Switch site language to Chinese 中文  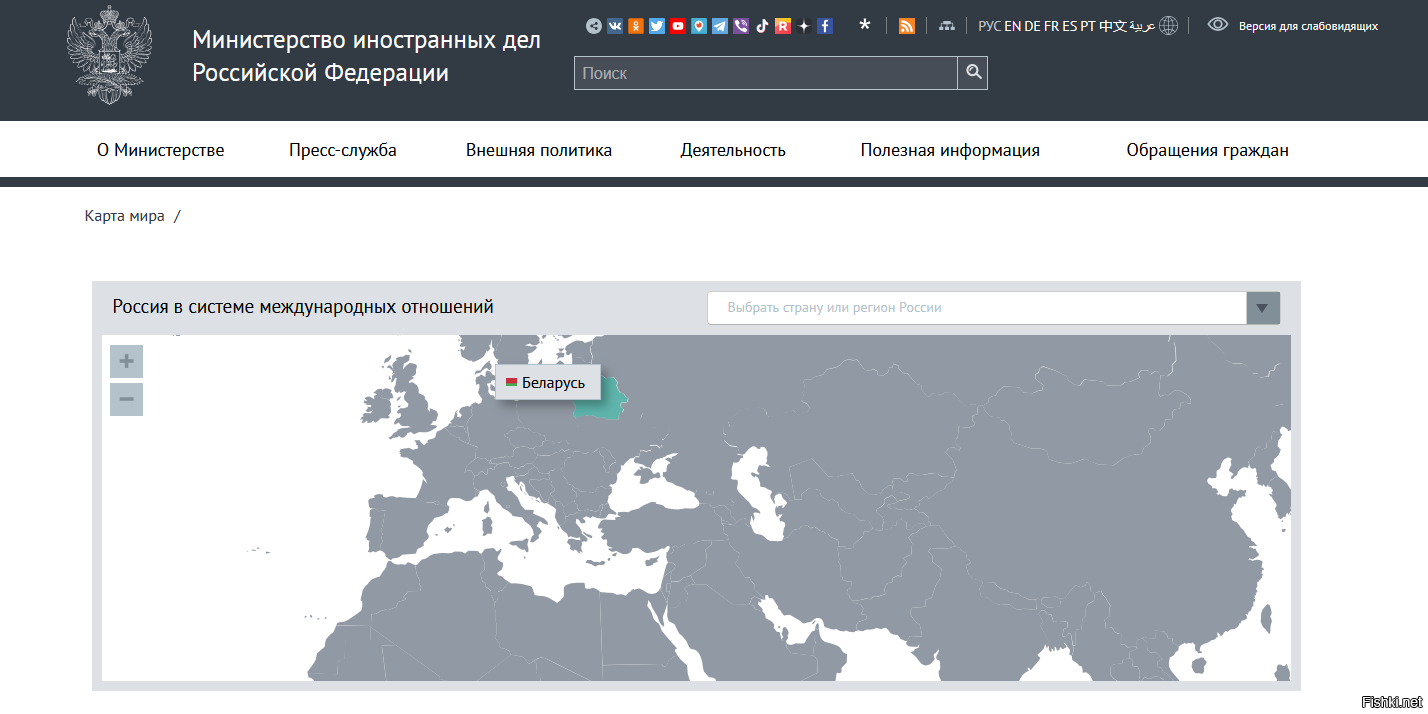[1113, 26]
